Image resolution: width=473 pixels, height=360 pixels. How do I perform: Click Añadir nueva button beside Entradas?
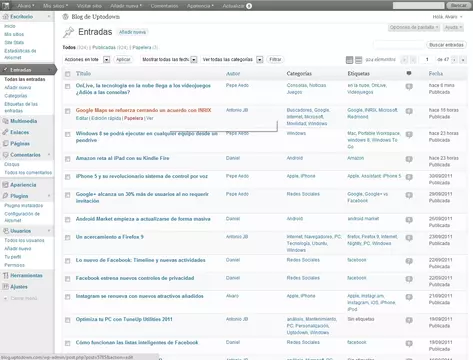pyautogui.click(x=133, y=32)
